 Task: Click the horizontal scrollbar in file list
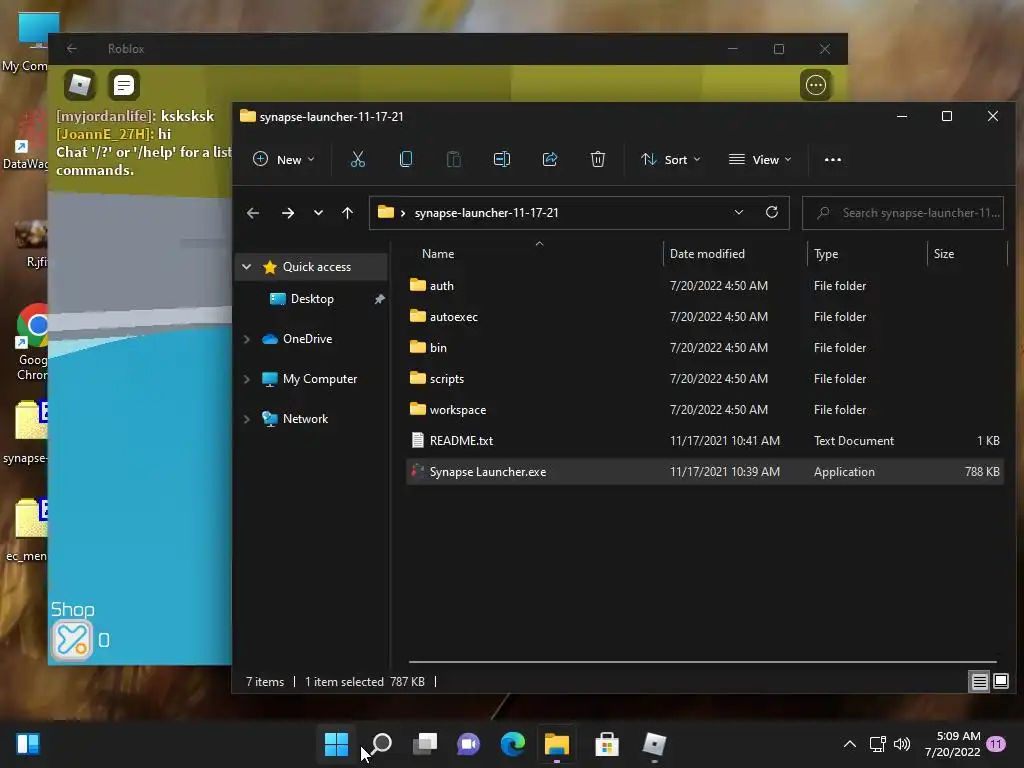[x=703, y=662]
